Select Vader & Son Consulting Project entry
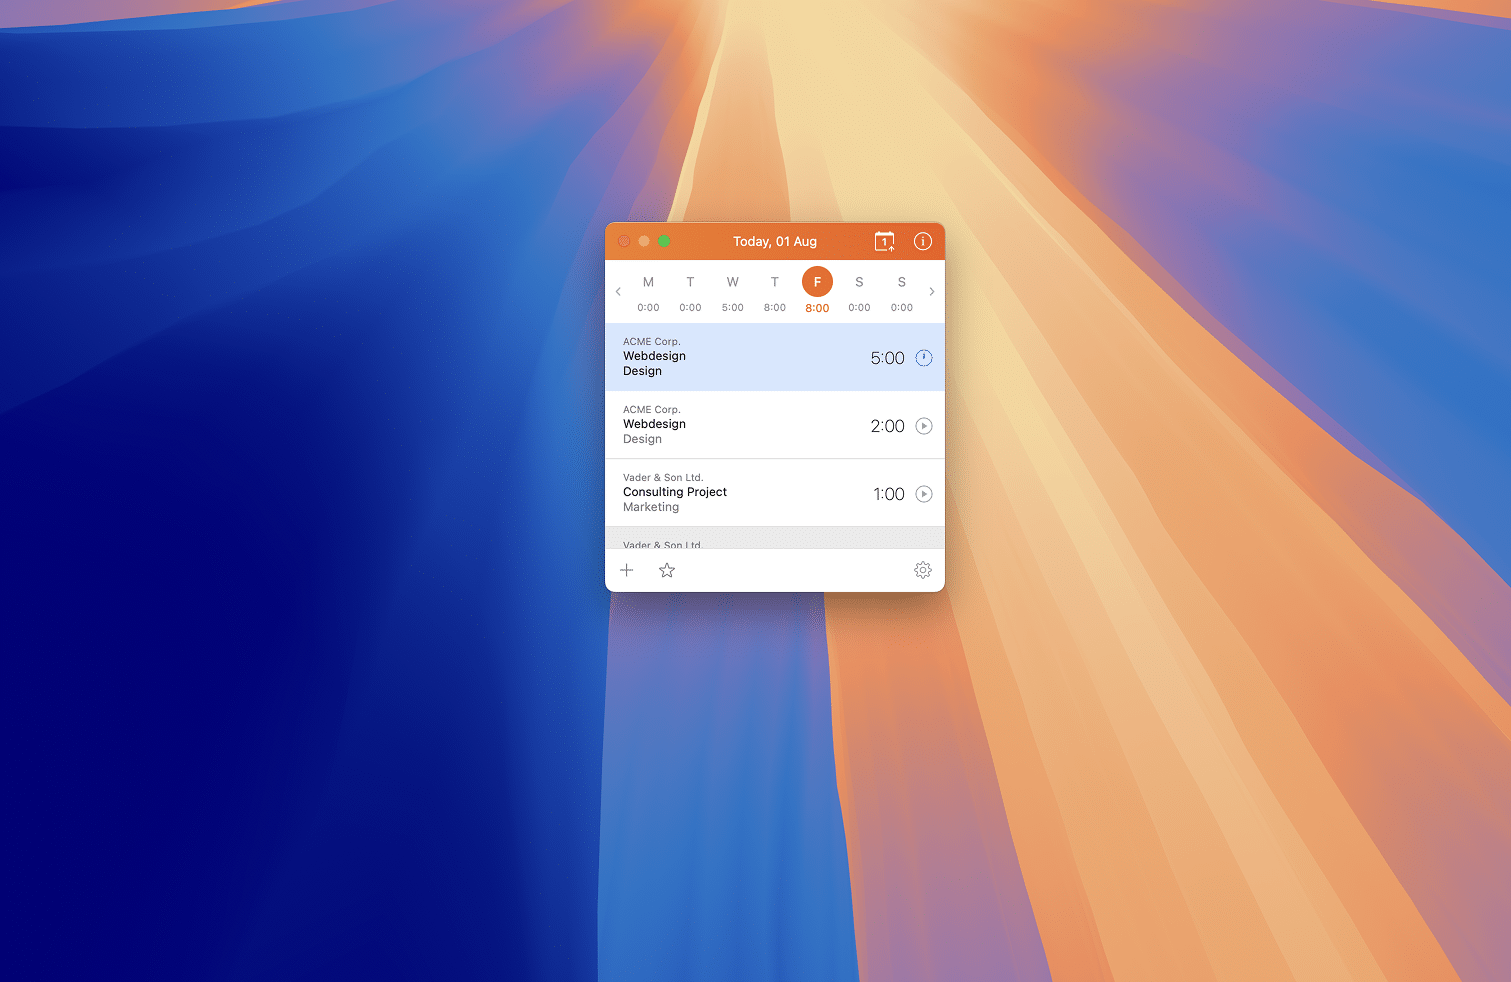 point(775,493)
